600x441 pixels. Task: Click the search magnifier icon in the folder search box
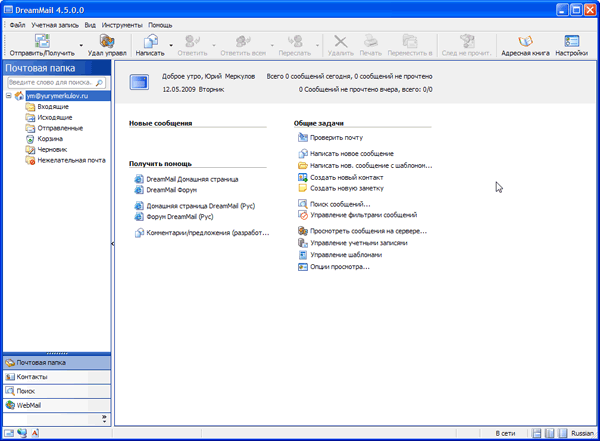99,82
